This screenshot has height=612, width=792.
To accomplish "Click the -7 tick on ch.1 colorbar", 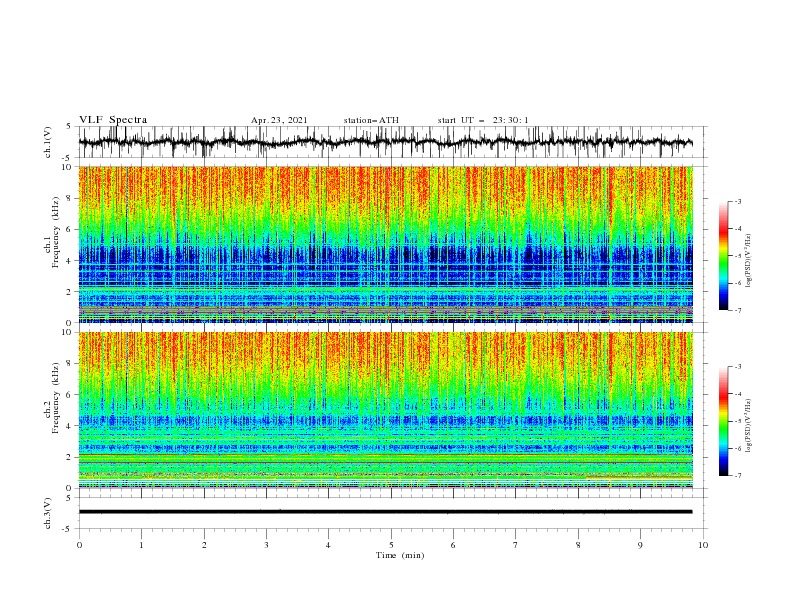I will tap(737, 310).
